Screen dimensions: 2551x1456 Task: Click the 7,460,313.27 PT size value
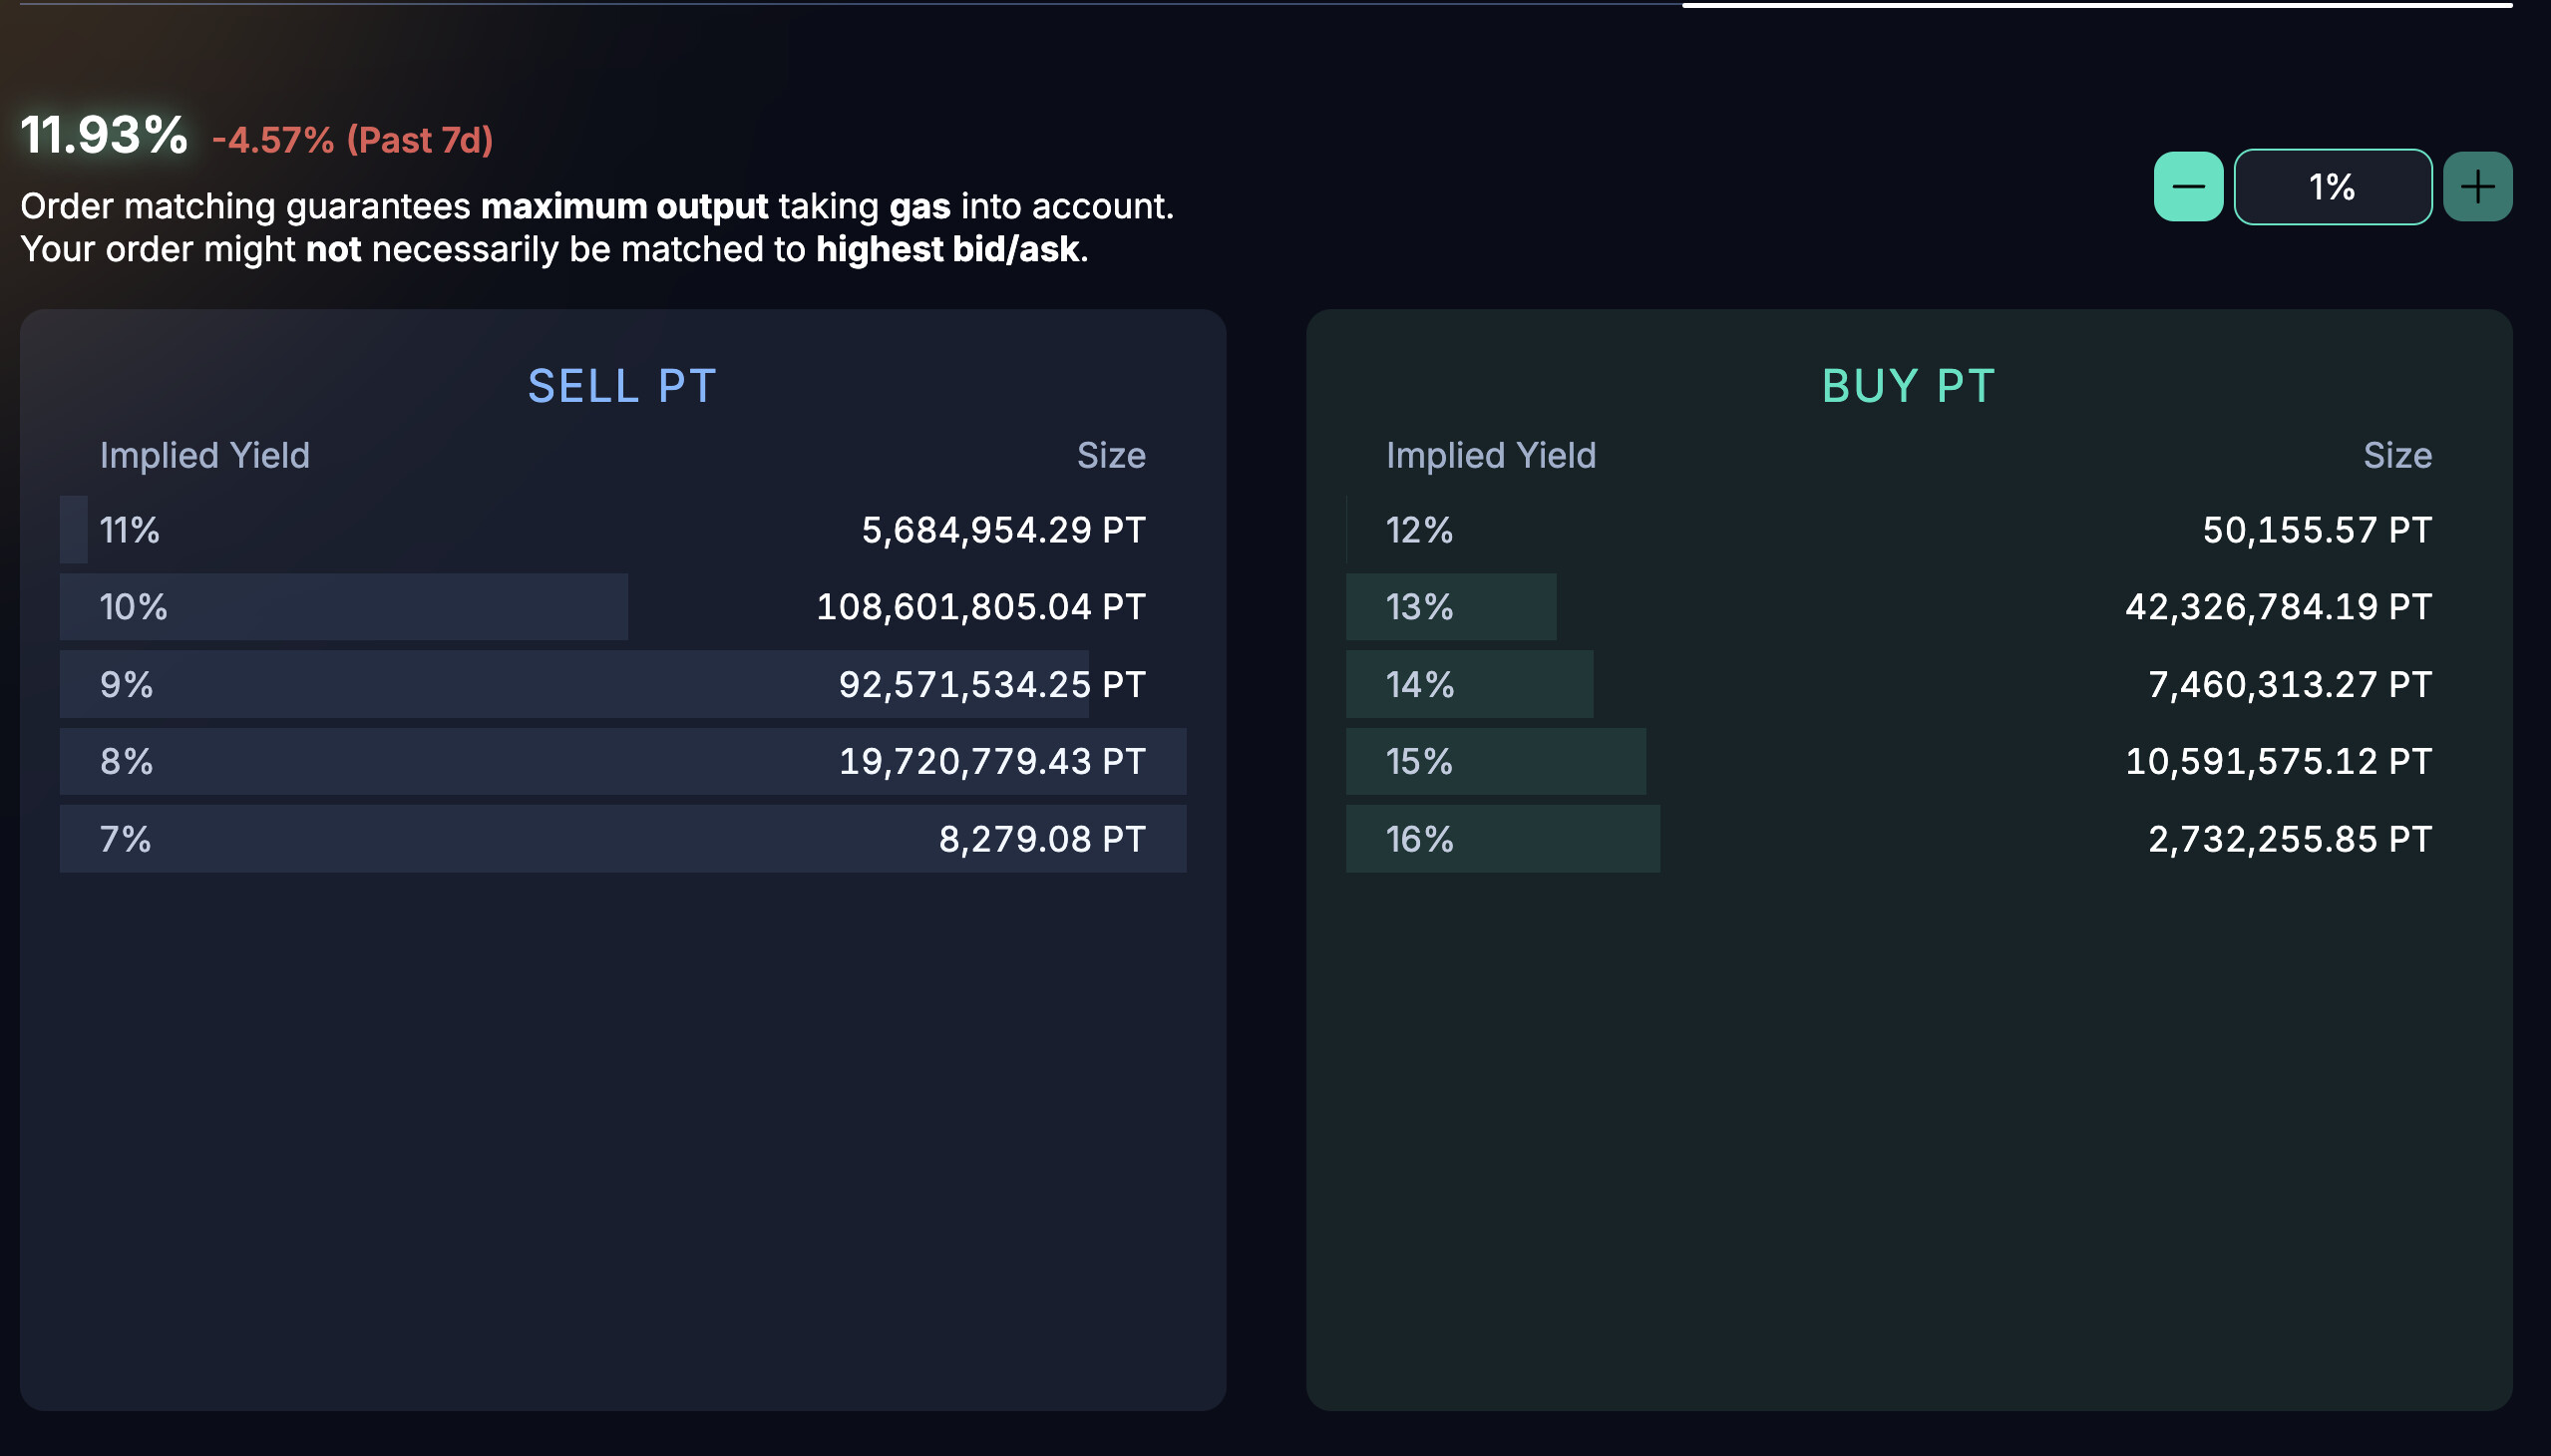click(2290, 685)
